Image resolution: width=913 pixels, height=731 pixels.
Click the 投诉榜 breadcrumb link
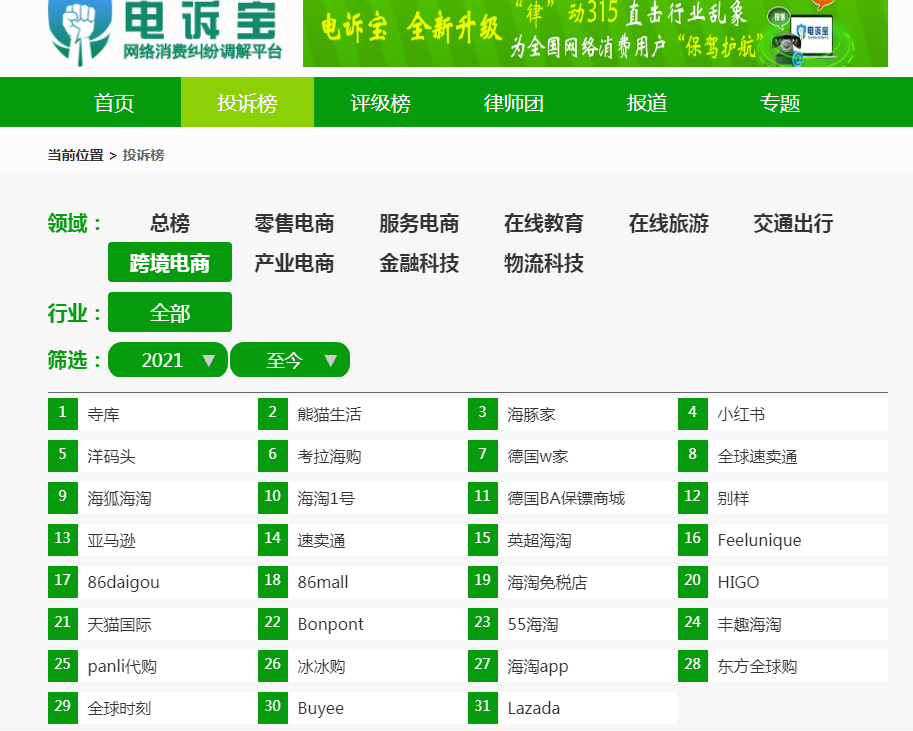click(143, 155)
